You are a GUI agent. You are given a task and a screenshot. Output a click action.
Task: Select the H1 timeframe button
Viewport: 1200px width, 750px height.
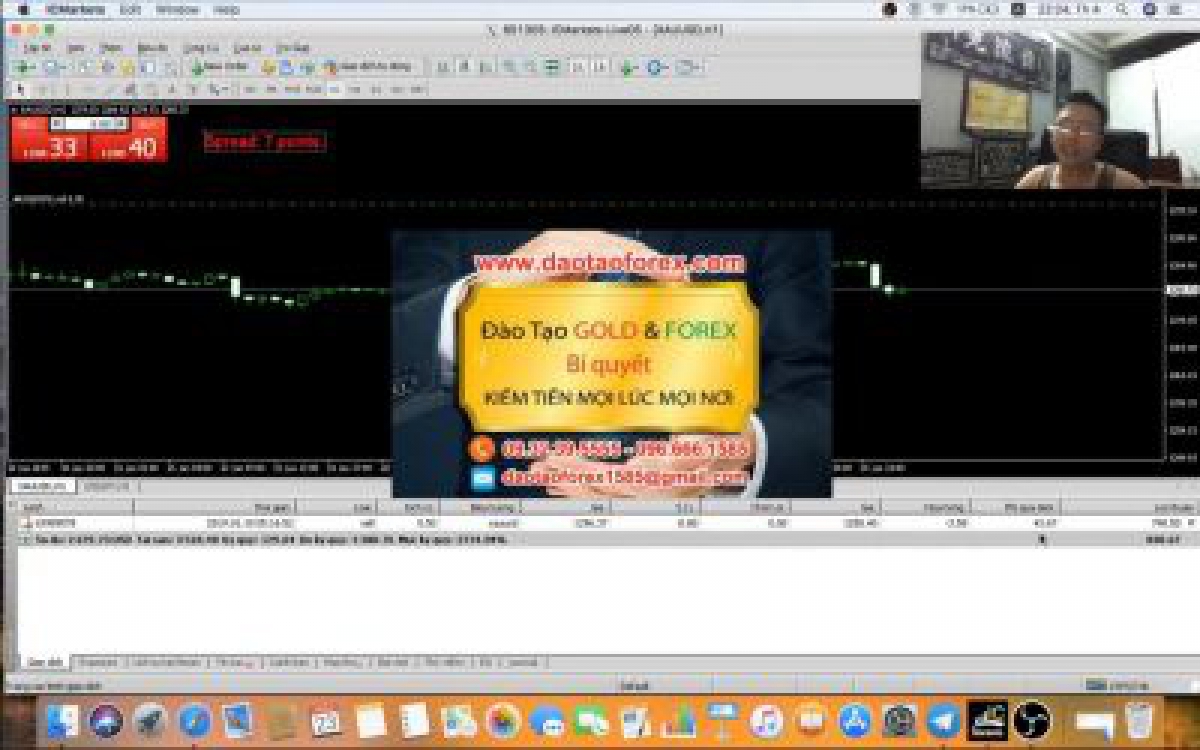point(334,90)
